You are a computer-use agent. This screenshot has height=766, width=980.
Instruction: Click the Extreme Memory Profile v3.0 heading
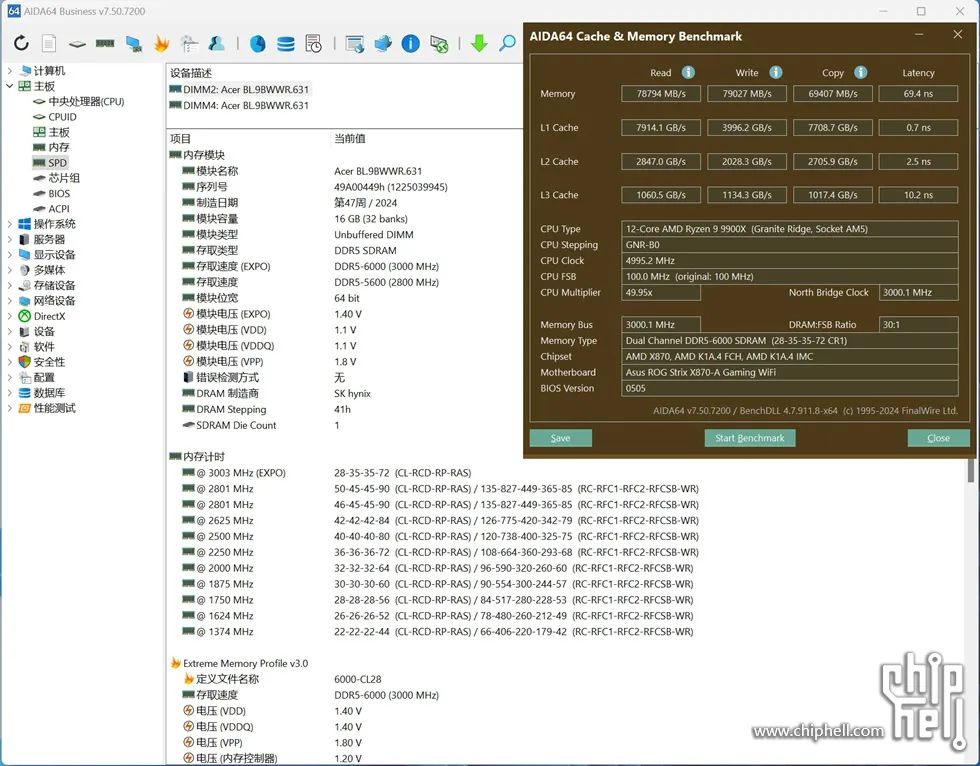[245, 664]
